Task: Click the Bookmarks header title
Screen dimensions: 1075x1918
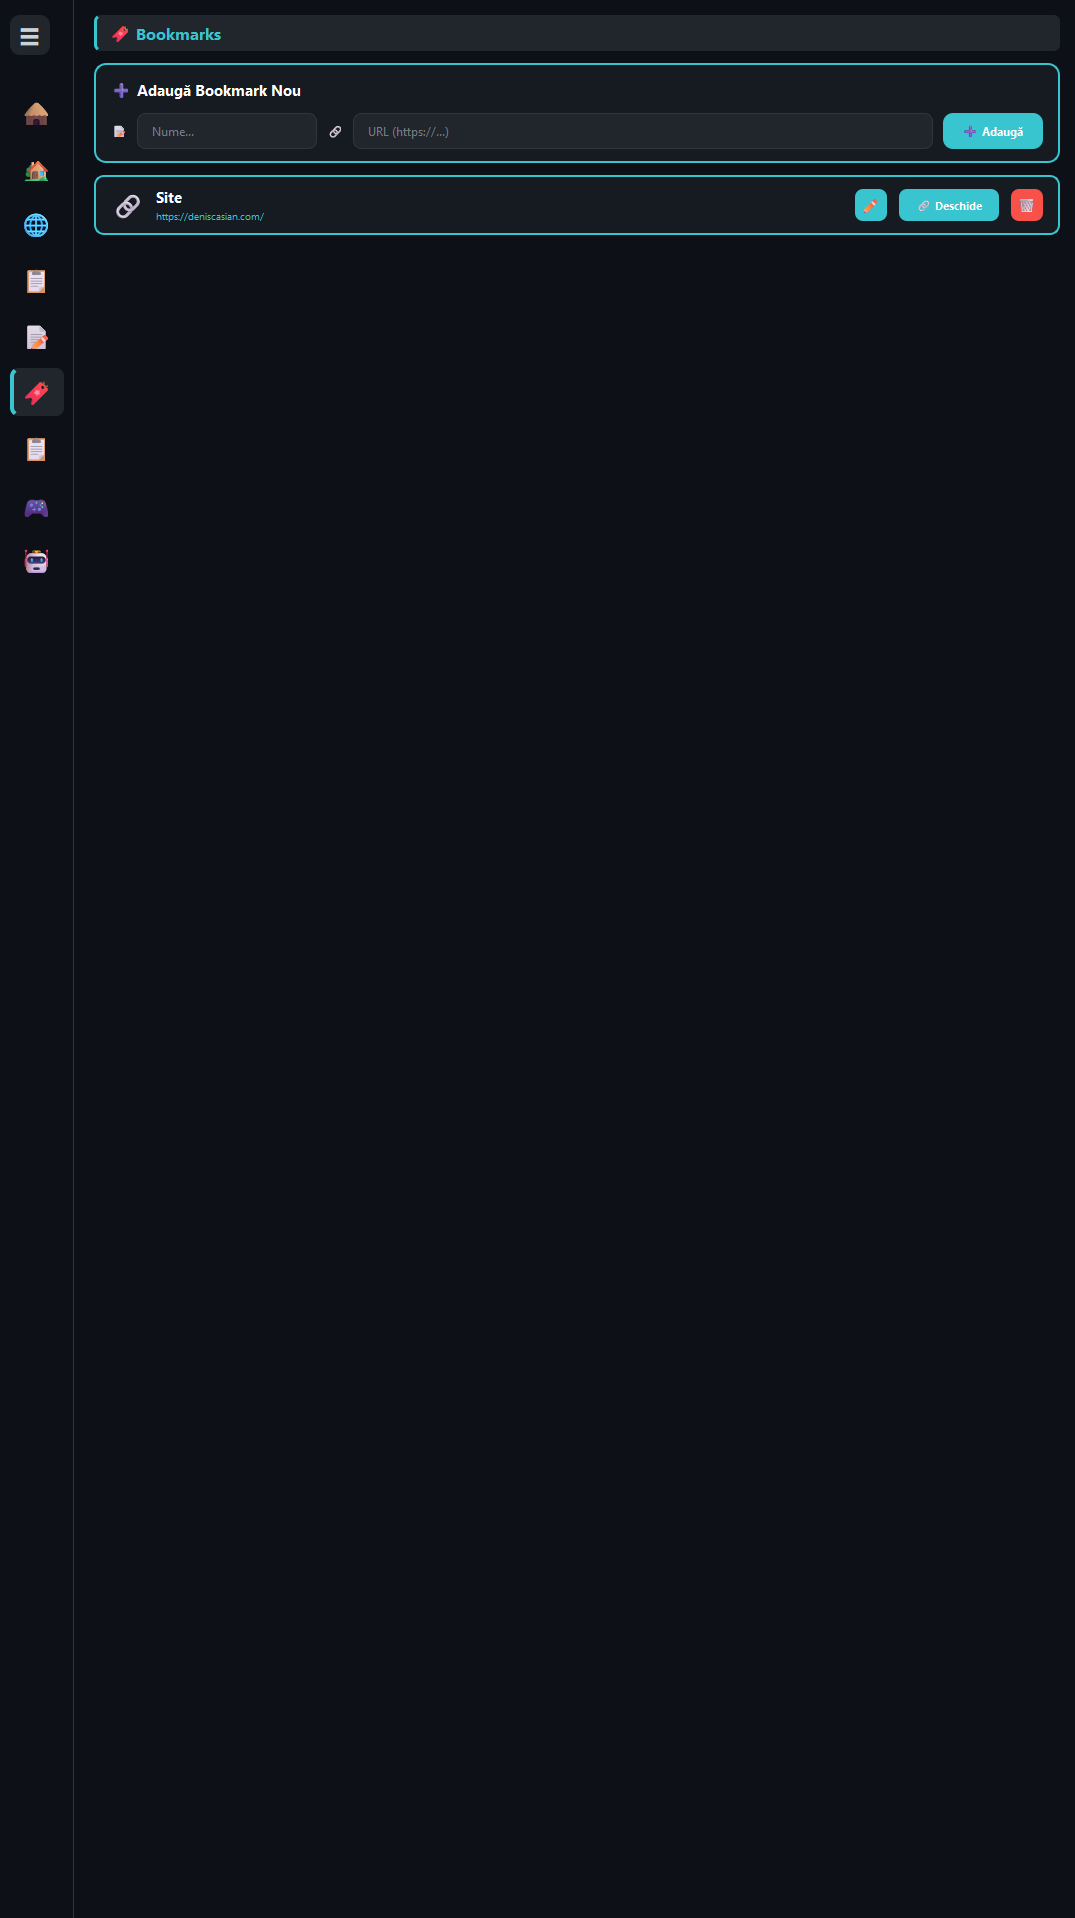Action: coord(178,34)
